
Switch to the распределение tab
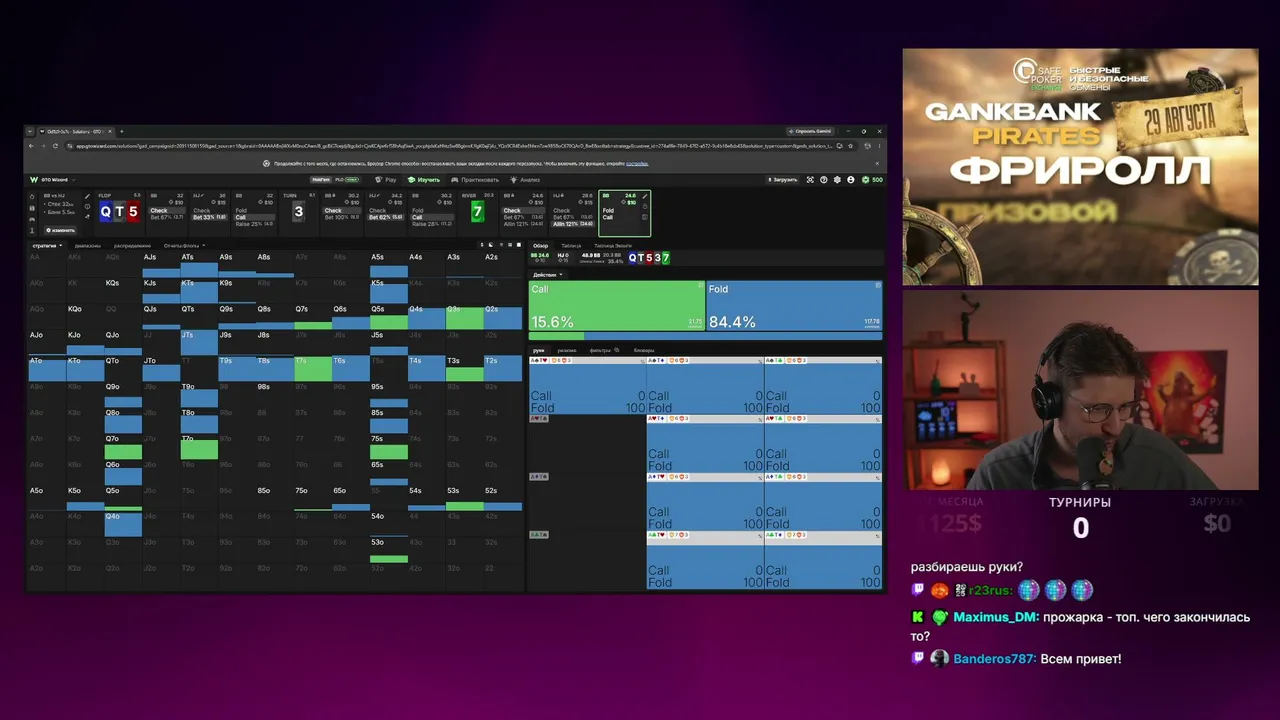click(132, 245)
